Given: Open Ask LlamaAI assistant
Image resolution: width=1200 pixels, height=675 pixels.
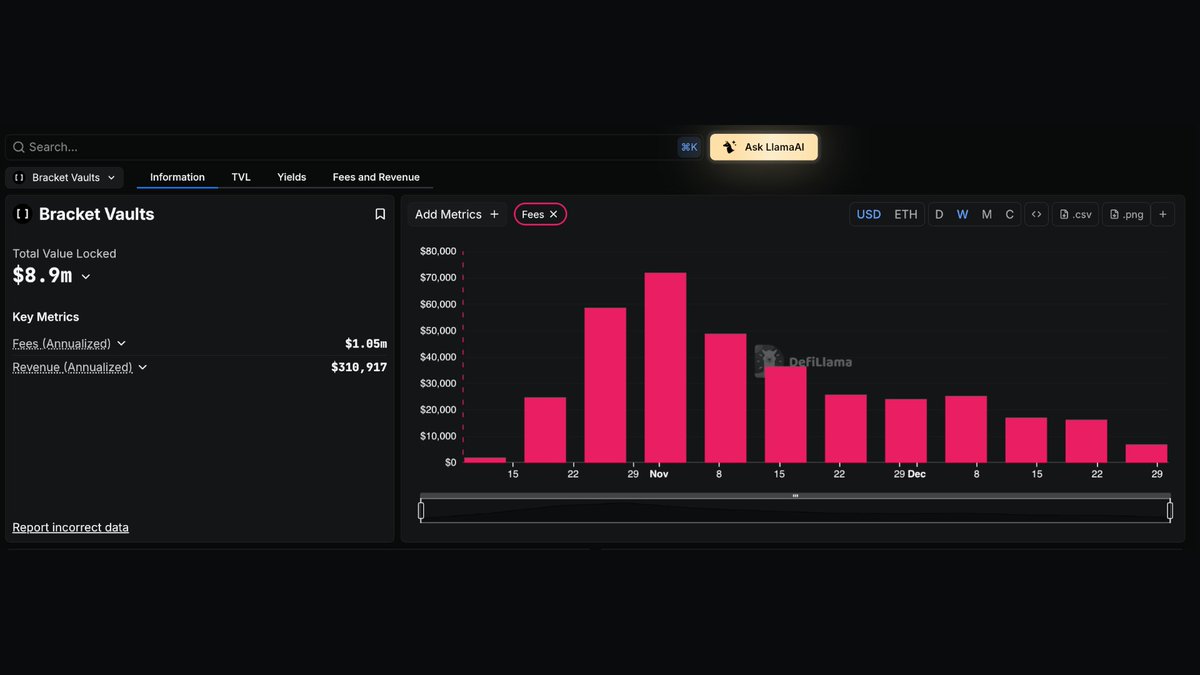Looking at the screenshot, I should (x=764, y=147).
